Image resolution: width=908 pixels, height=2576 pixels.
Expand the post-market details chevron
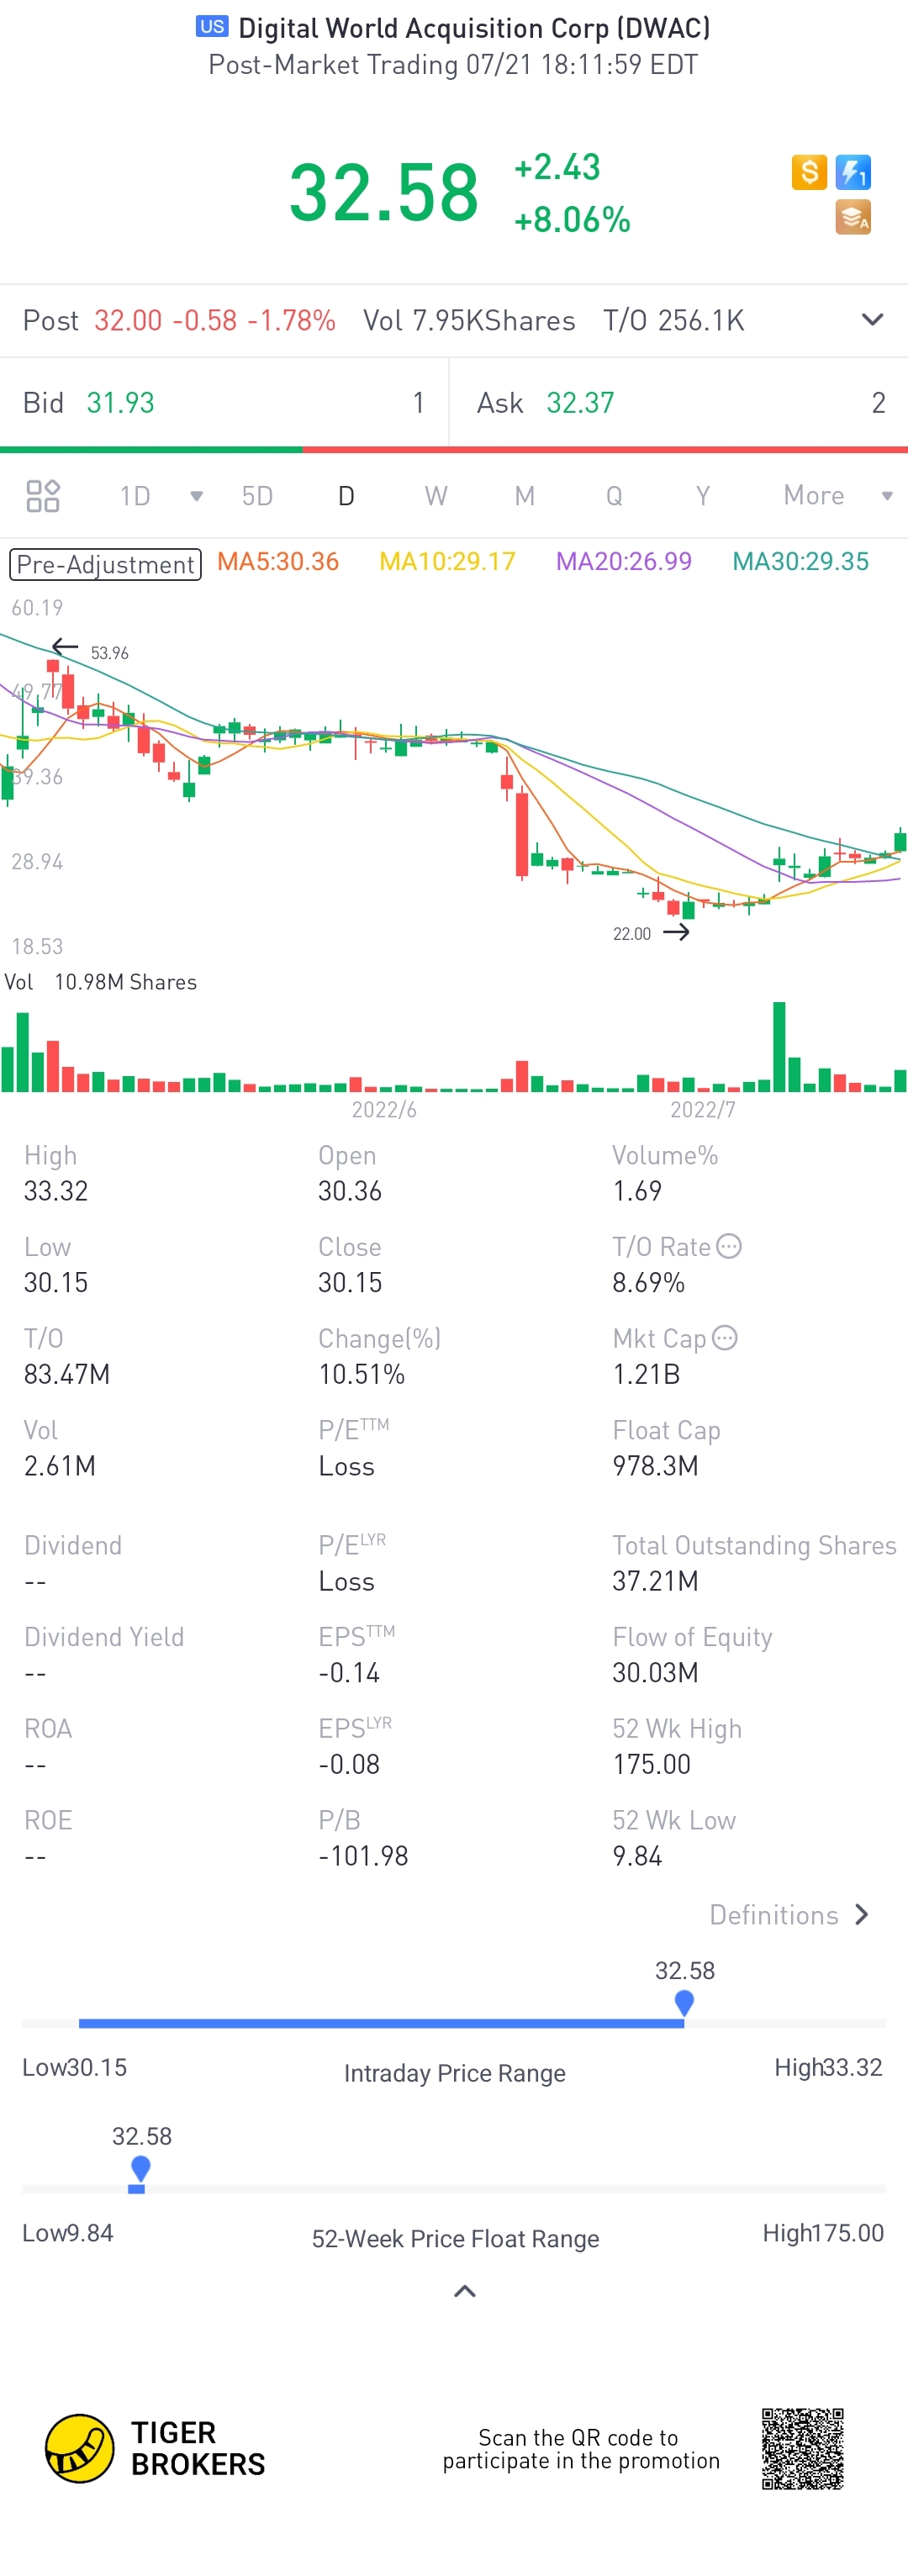872,320
